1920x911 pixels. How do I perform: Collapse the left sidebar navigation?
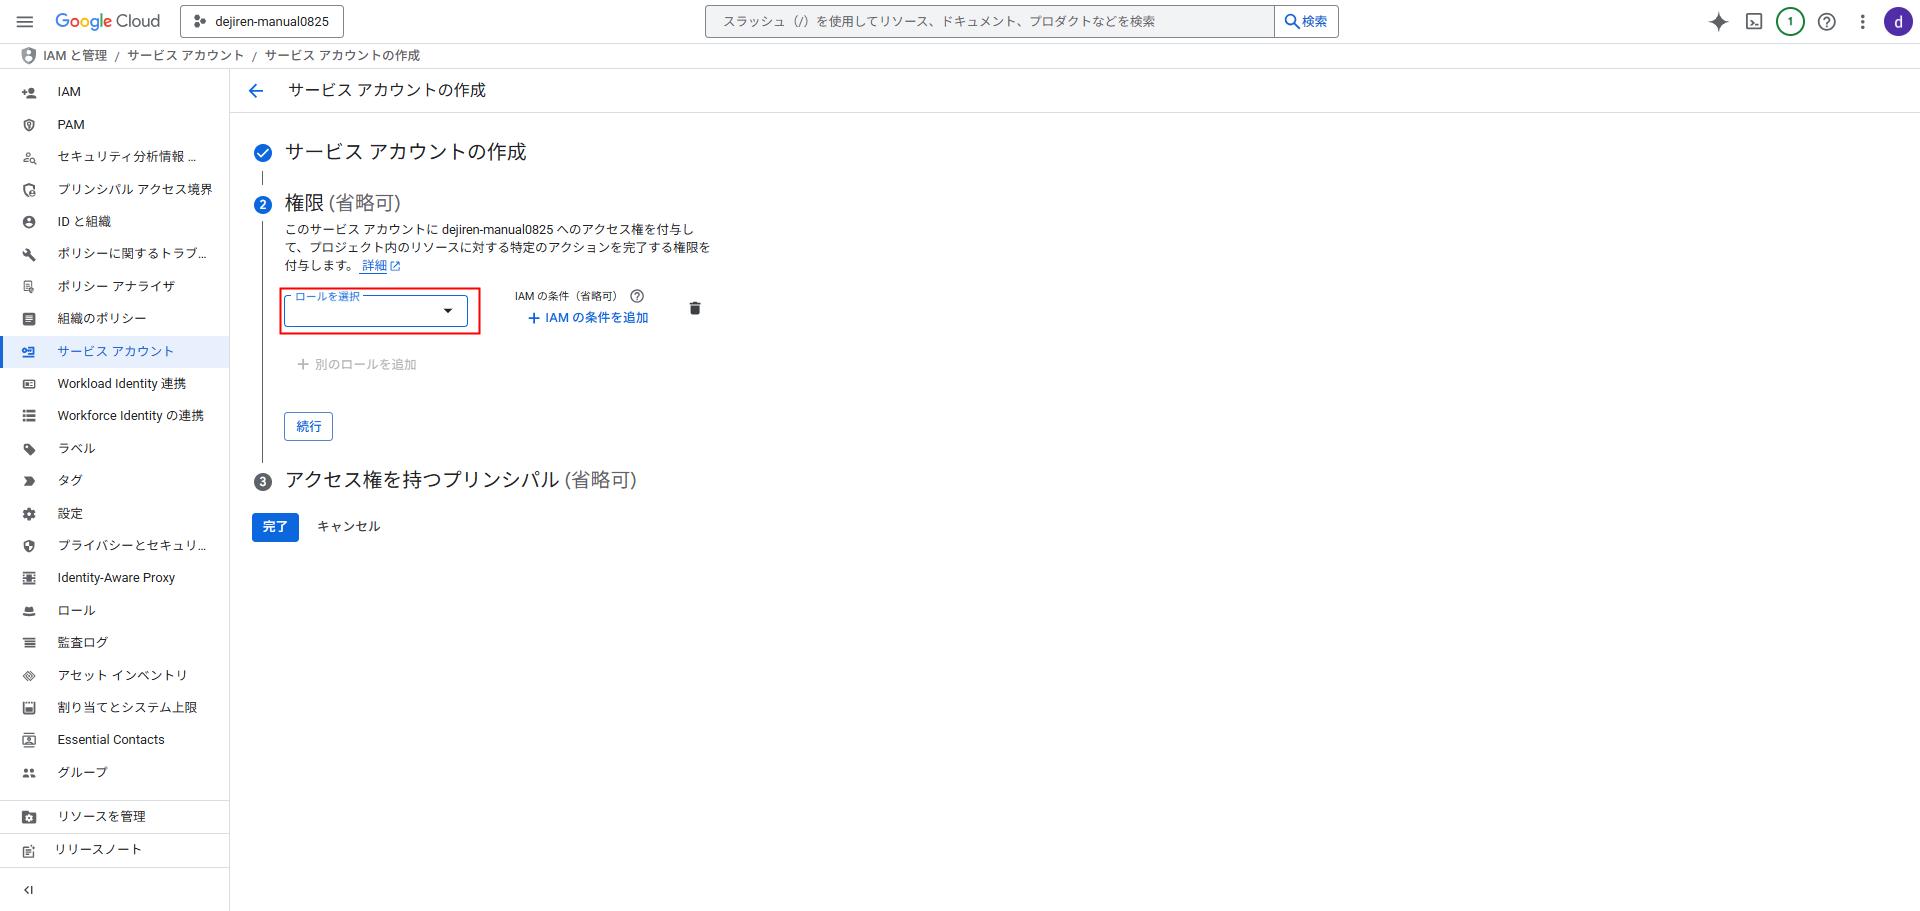point(28,890)
